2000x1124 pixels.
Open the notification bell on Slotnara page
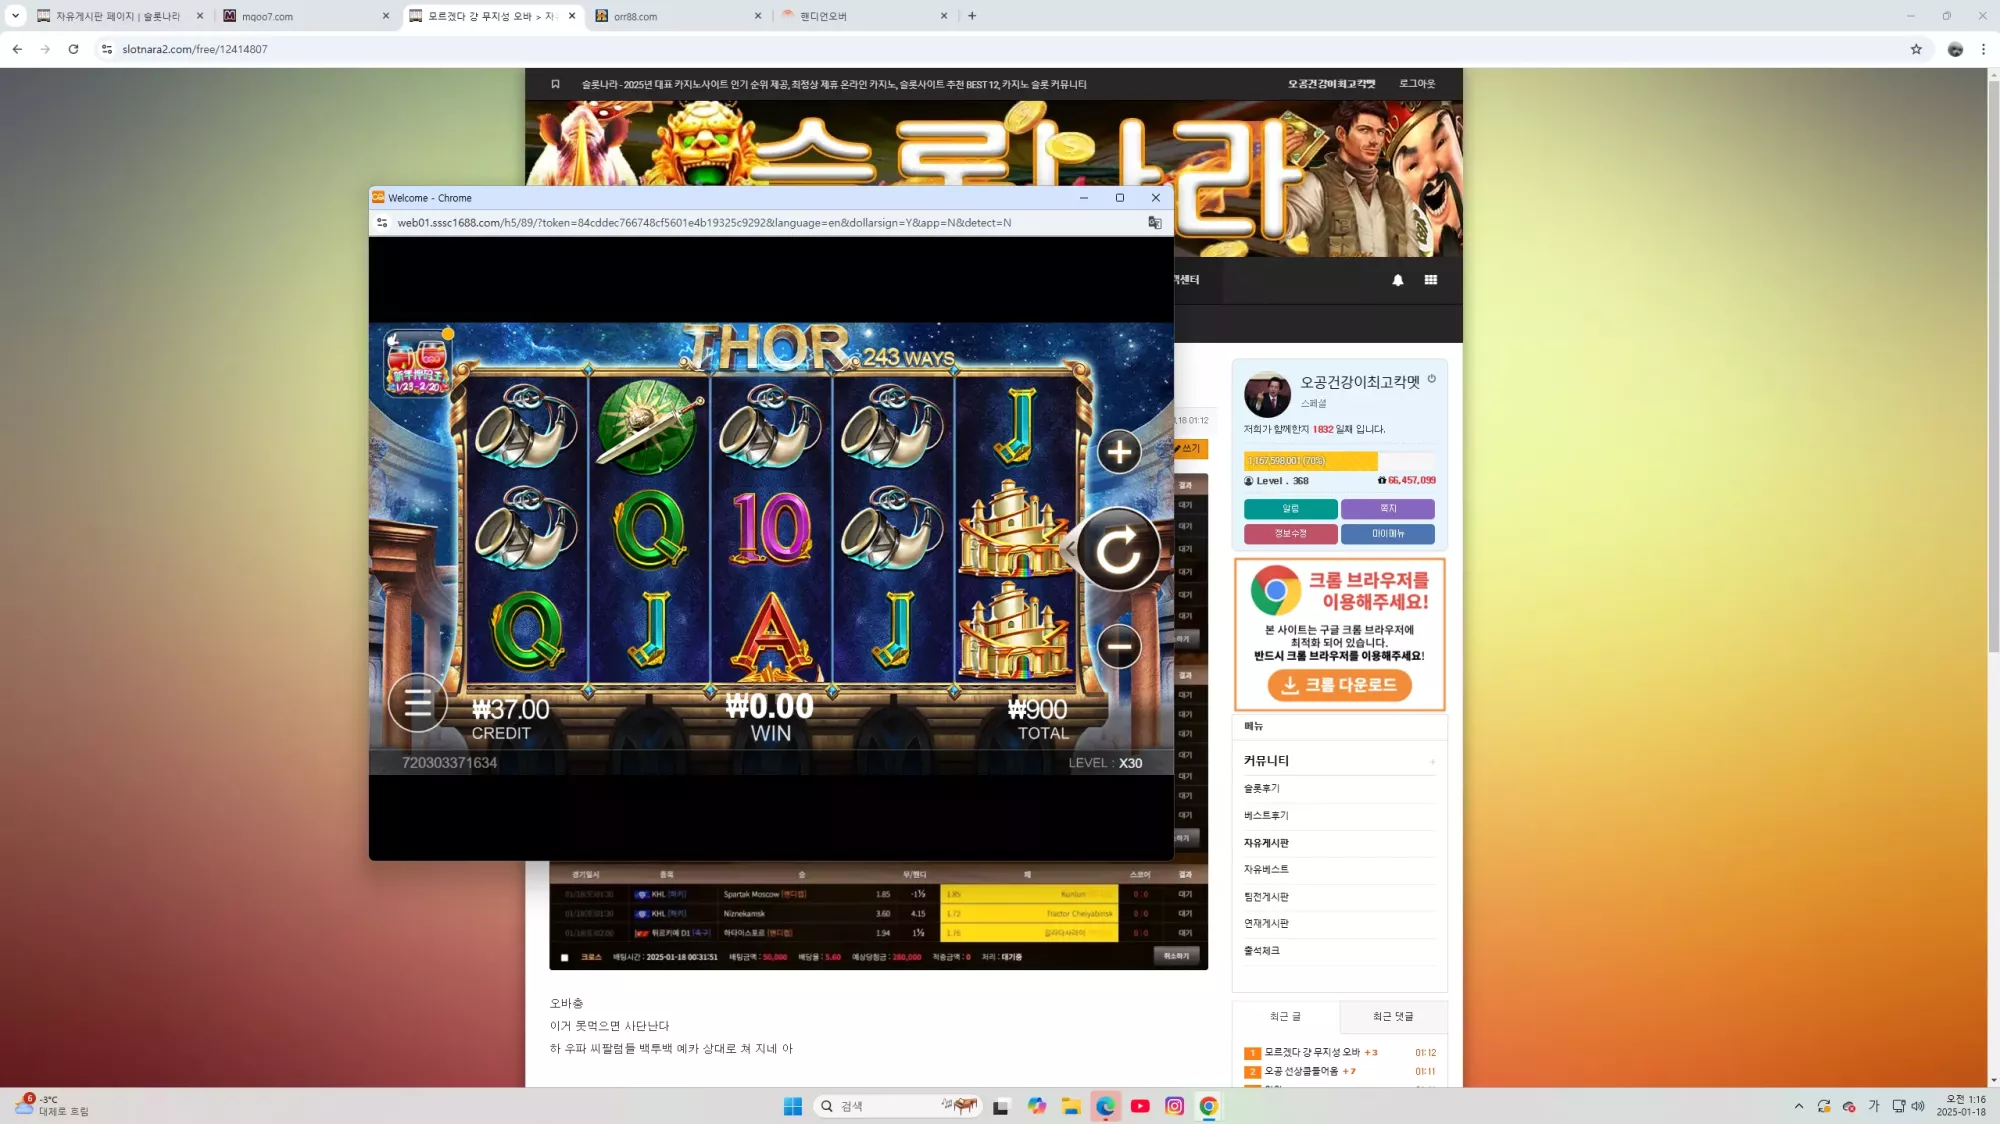1398,280
